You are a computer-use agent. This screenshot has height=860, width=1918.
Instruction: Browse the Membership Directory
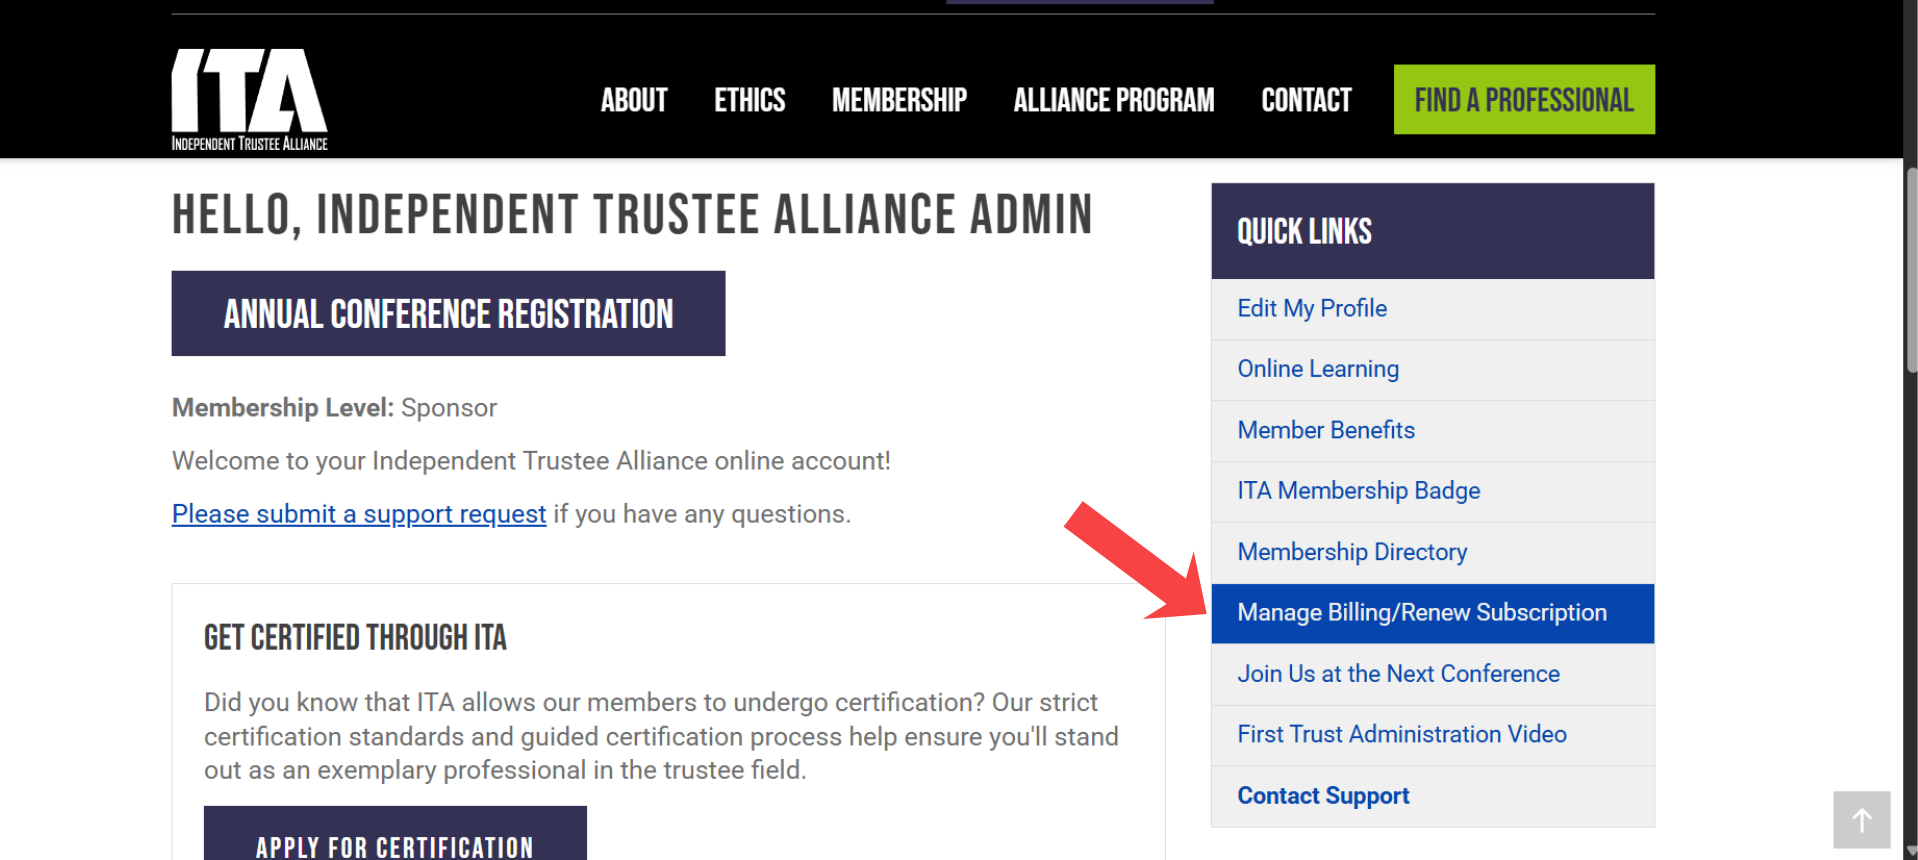(x=1351, y=552)
